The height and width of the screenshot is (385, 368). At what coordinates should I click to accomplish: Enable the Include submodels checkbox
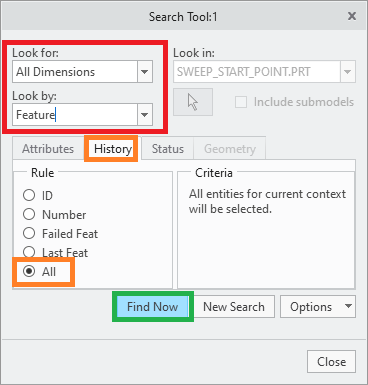pyautogui.click(x=241, y=102)
